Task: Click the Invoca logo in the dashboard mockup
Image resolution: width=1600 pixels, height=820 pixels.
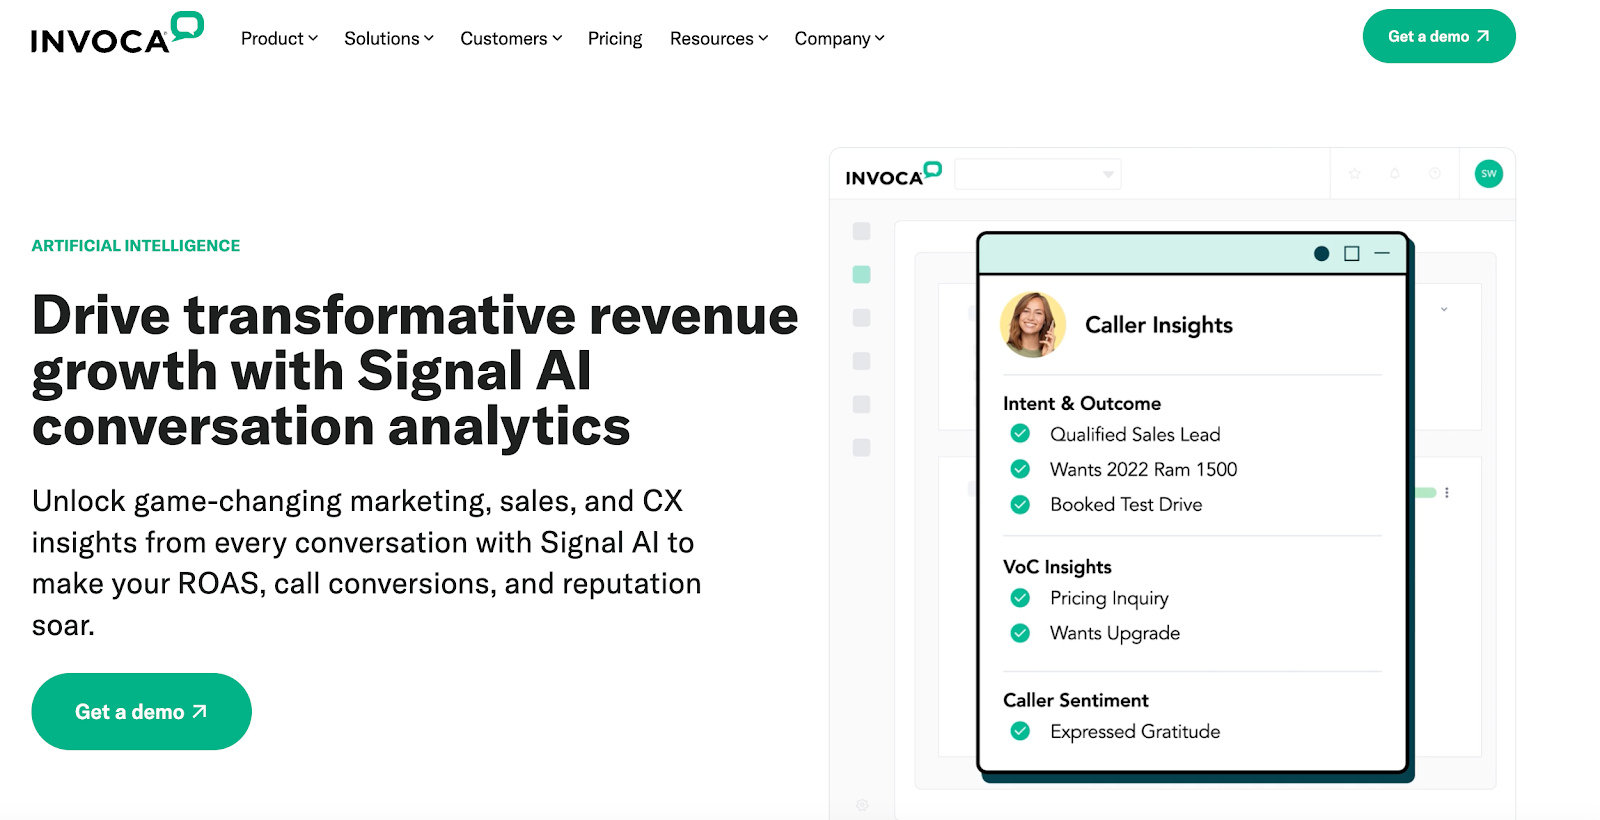Action: tap(893, 175)
